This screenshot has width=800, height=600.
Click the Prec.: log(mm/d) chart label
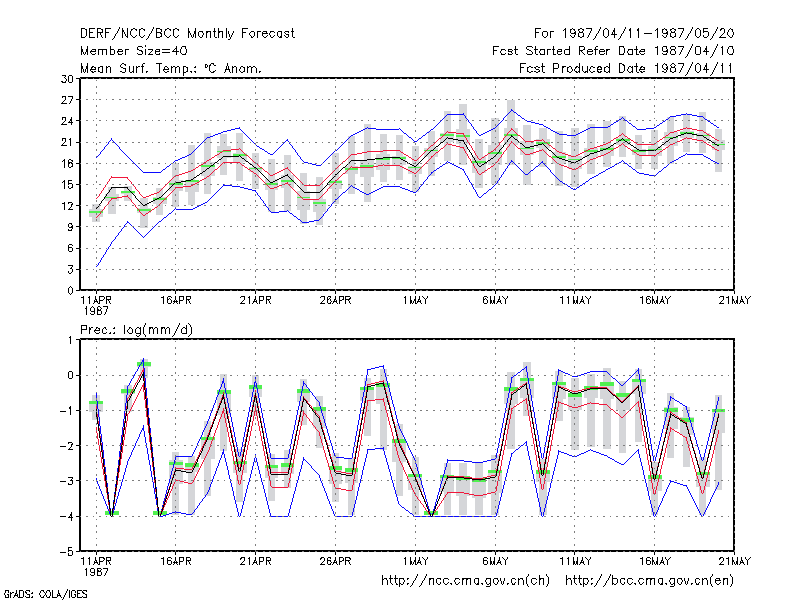tap(136, 330)
